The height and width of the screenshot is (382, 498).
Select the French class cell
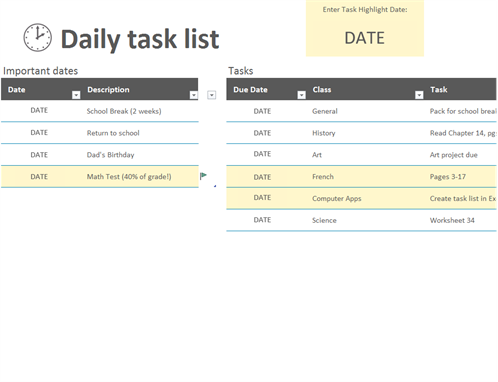click(x=323, y=177)
